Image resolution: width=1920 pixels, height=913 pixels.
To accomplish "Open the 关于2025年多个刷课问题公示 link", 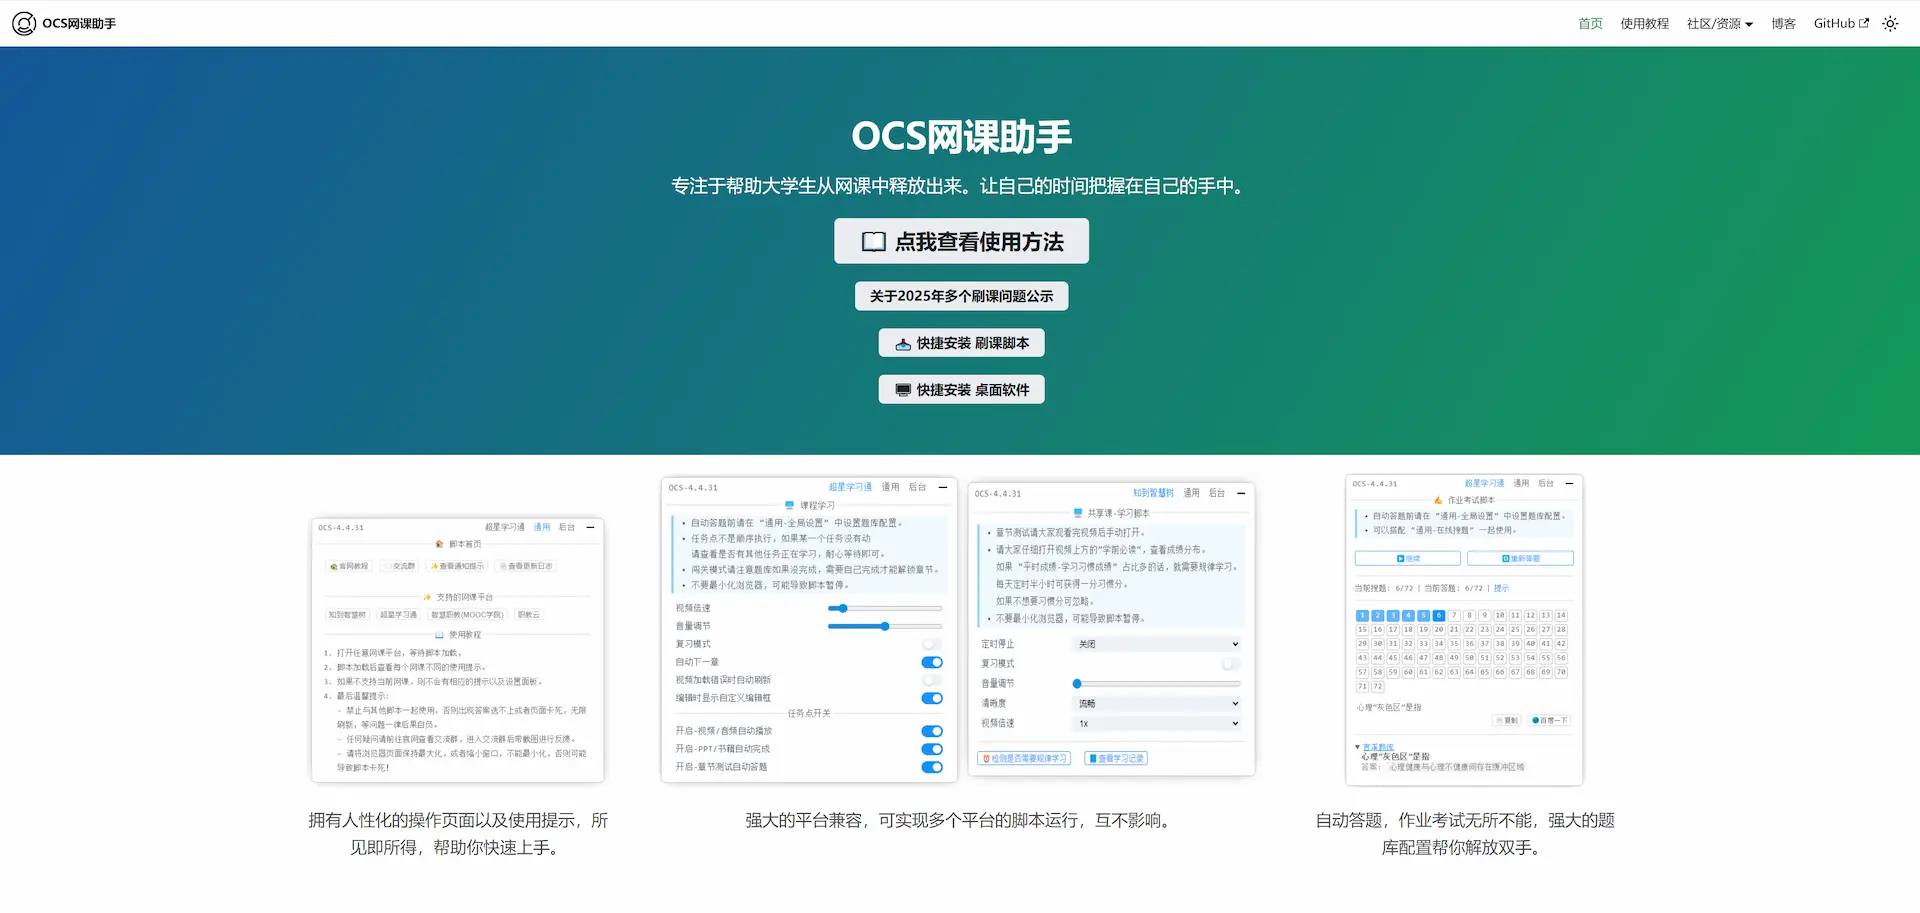I will pos(961,296).
